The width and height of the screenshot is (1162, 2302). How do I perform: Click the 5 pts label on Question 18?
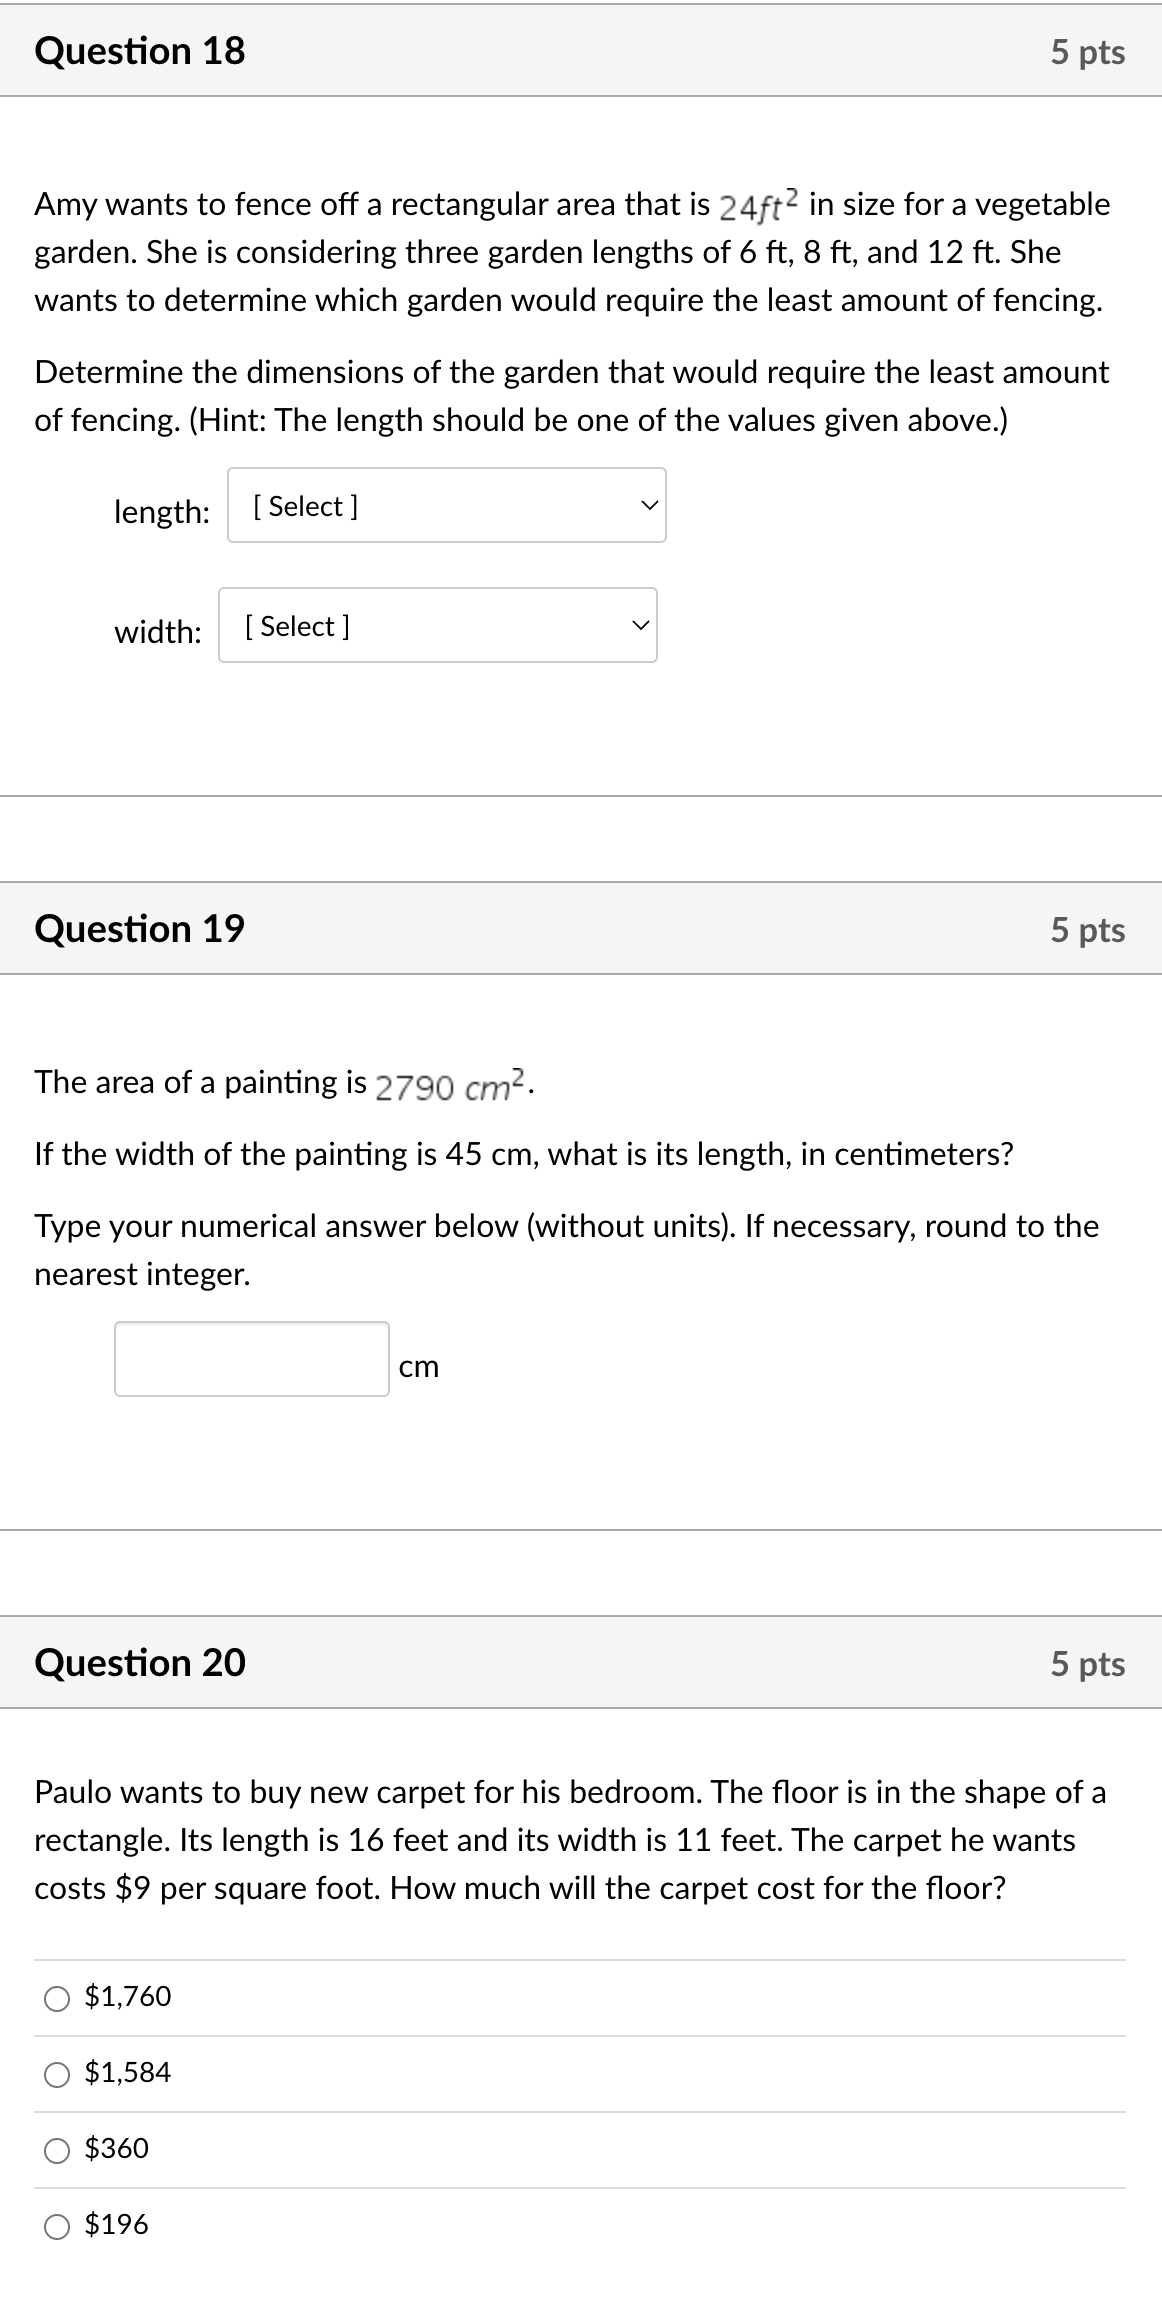(1088, 51)
